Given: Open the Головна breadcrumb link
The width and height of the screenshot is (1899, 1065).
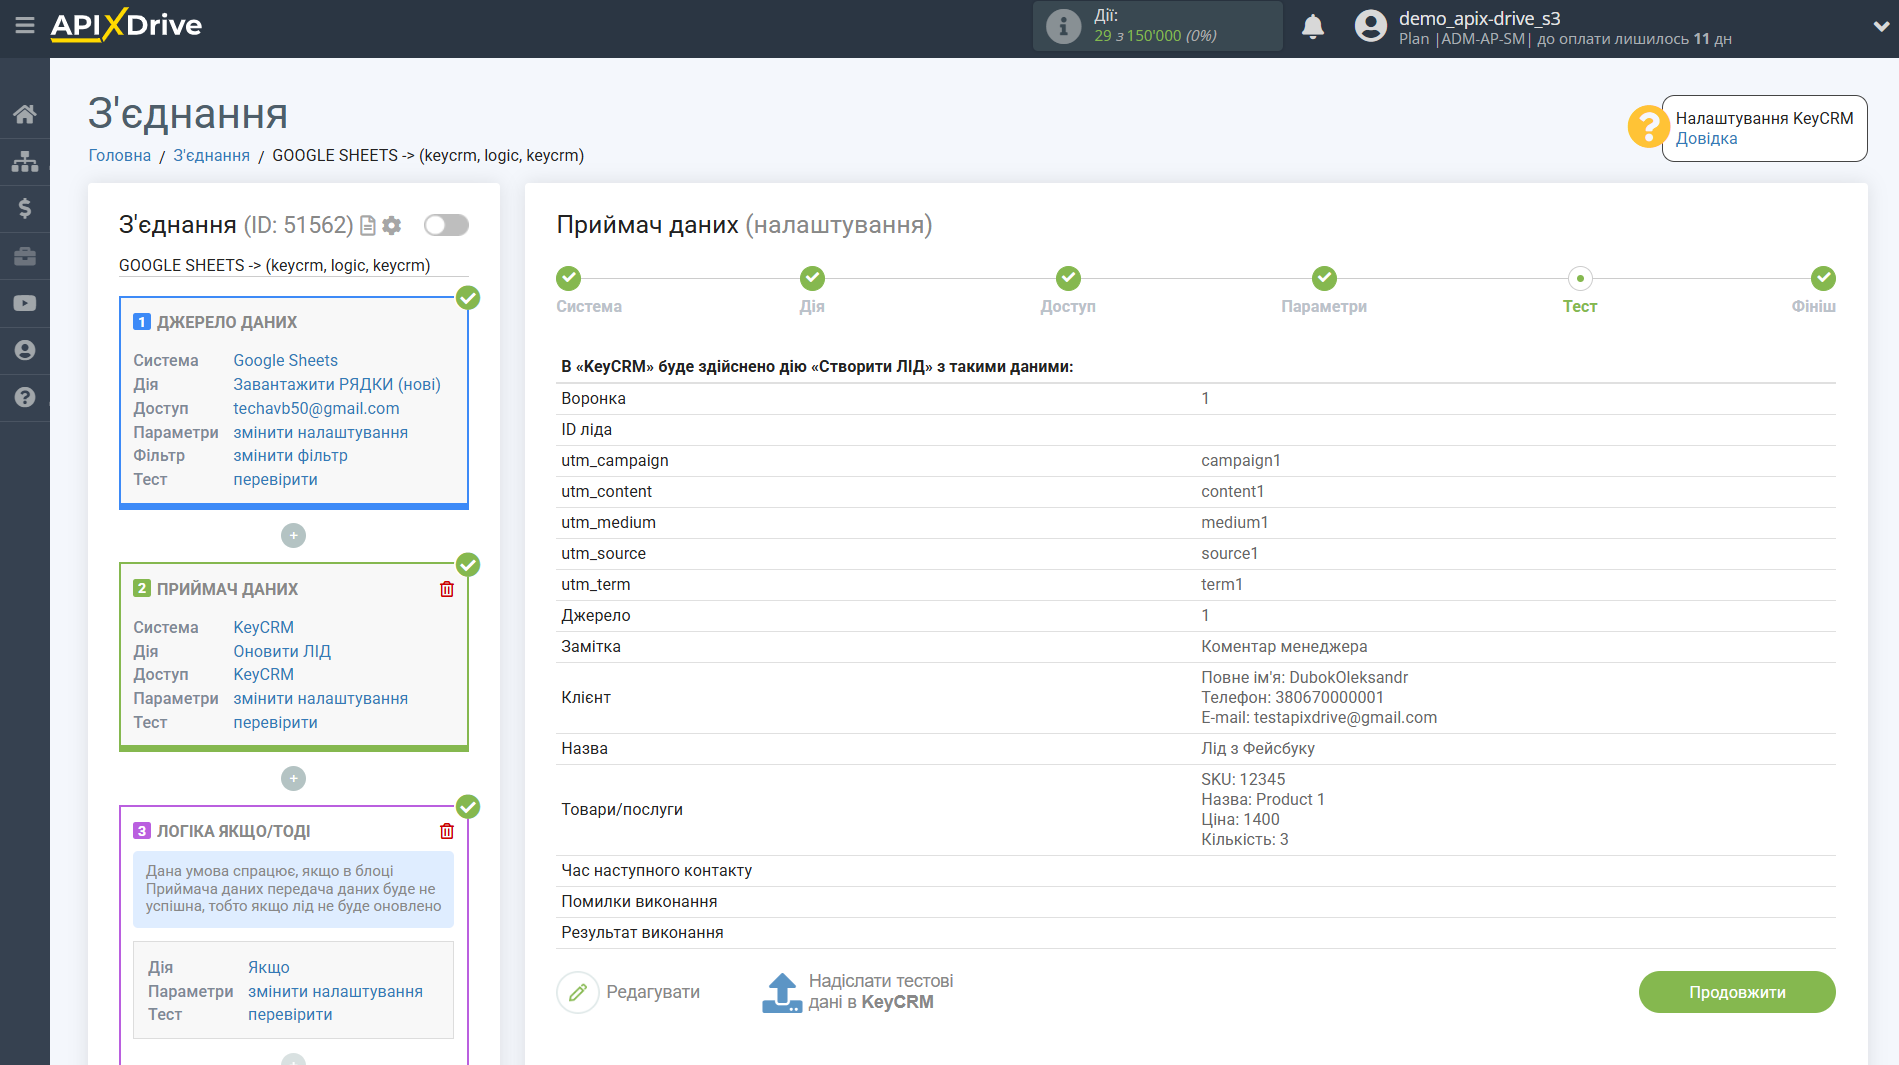Looking at the screenshot, I should pos(120,155).
